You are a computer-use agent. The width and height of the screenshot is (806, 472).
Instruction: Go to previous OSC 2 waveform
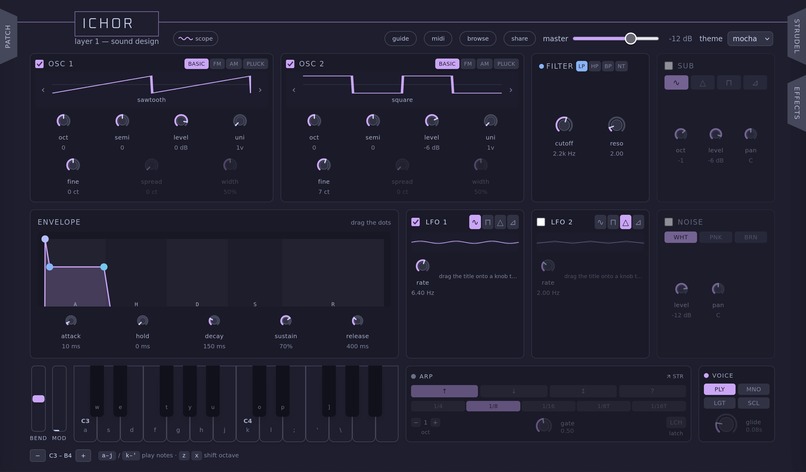pyautogui.click(x=294, y=90)
